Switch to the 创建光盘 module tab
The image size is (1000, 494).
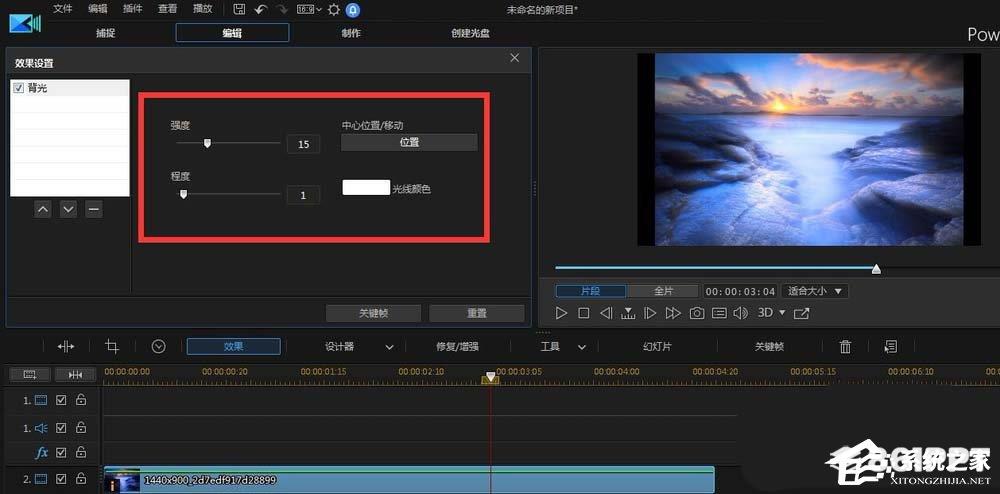coord(471,33)
